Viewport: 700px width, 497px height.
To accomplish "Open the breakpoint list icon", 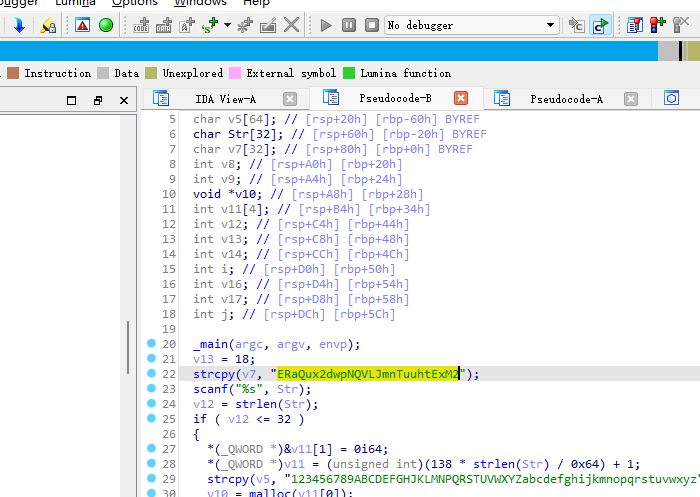I will (x=634, y=25).
